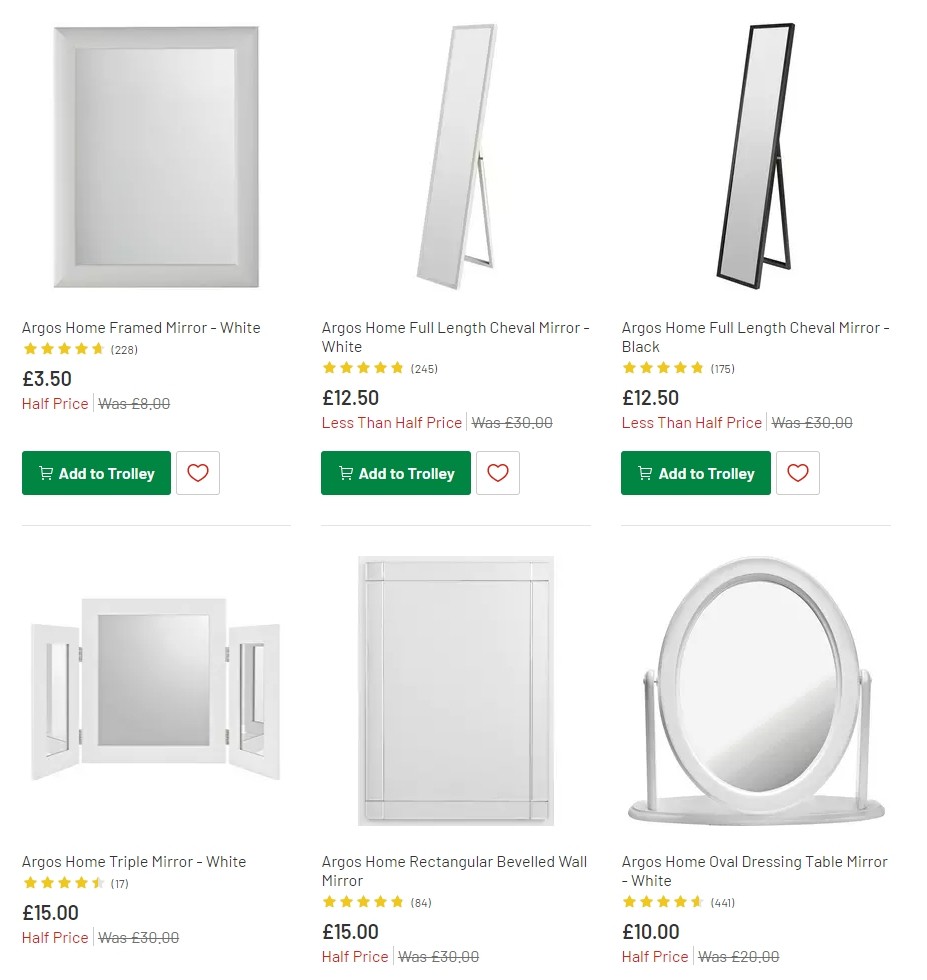
Task: Add the White Full Length Cheval Mirror to trolley
Action: tap(395, 473)
